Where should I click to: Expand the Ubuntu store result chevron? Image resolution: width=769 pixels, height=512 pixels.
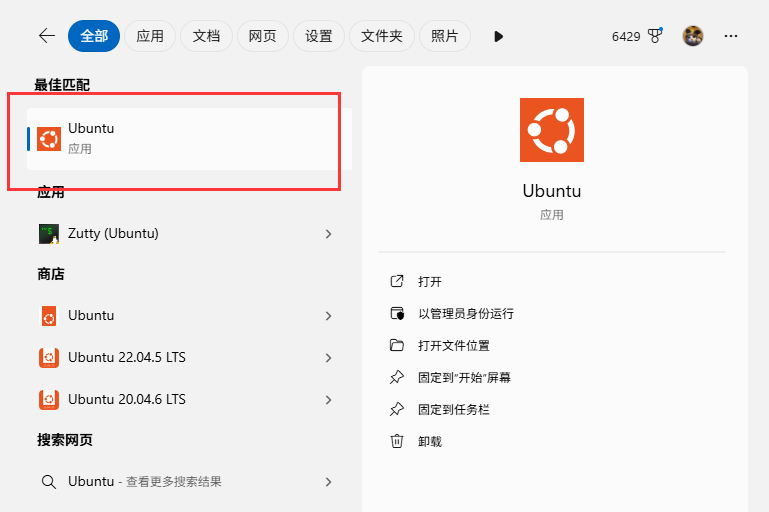pyautogui.click(x=329, y=316)
